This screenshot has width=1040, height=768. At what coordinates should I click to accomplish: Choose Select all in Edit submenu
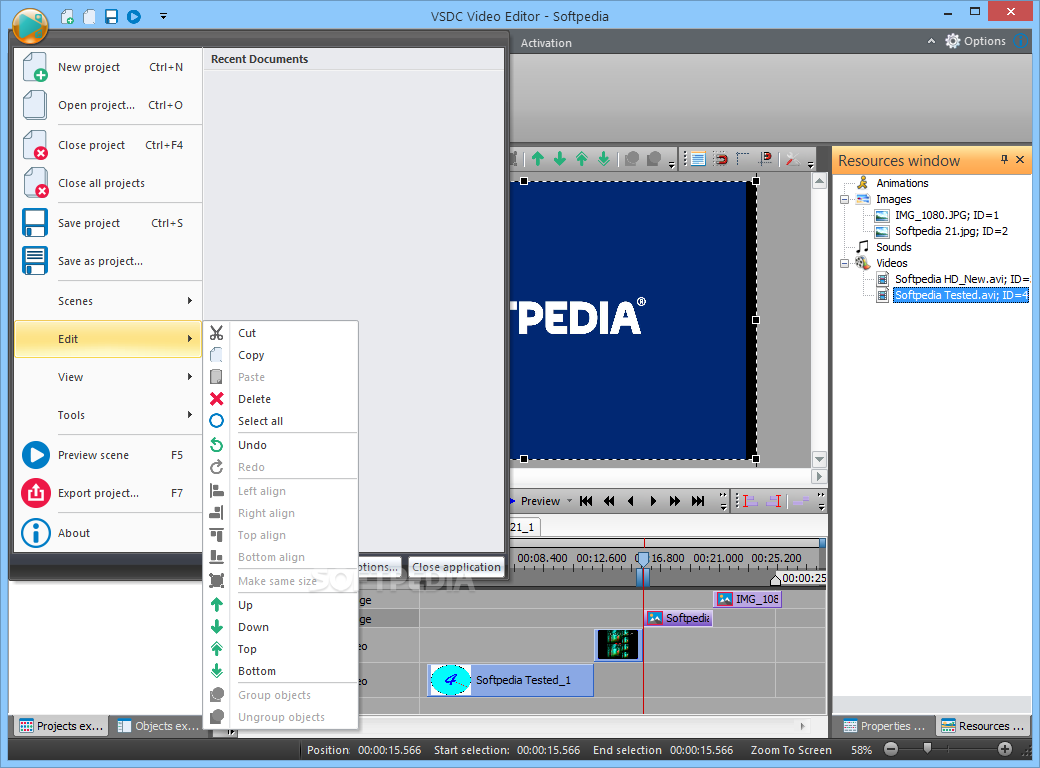[281, 420]
